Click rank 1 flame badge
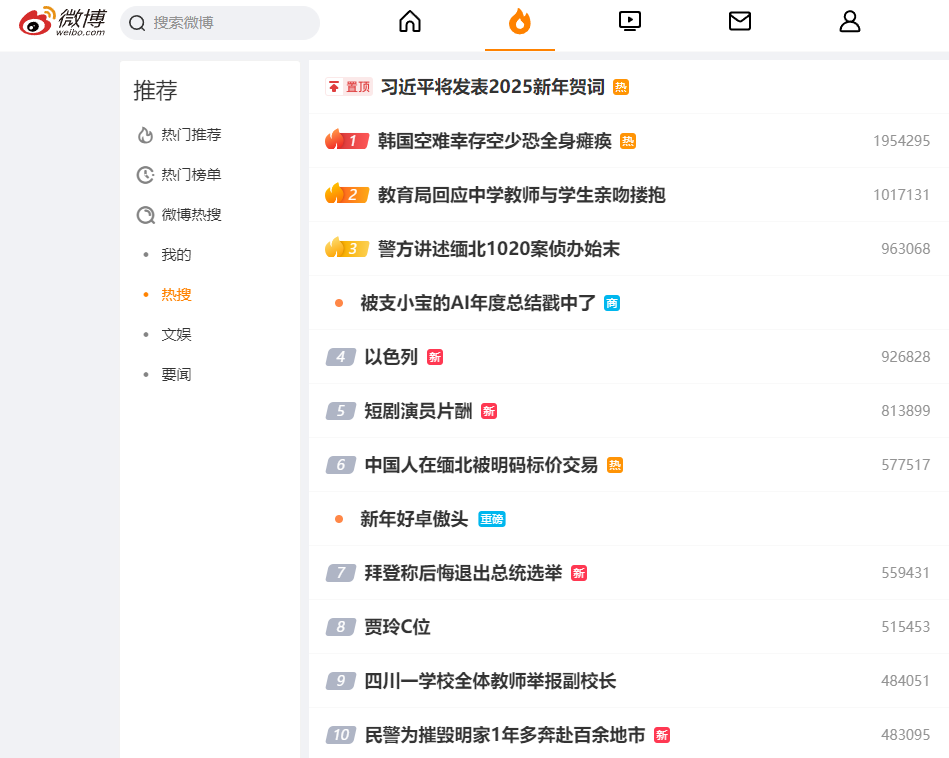 347,140
